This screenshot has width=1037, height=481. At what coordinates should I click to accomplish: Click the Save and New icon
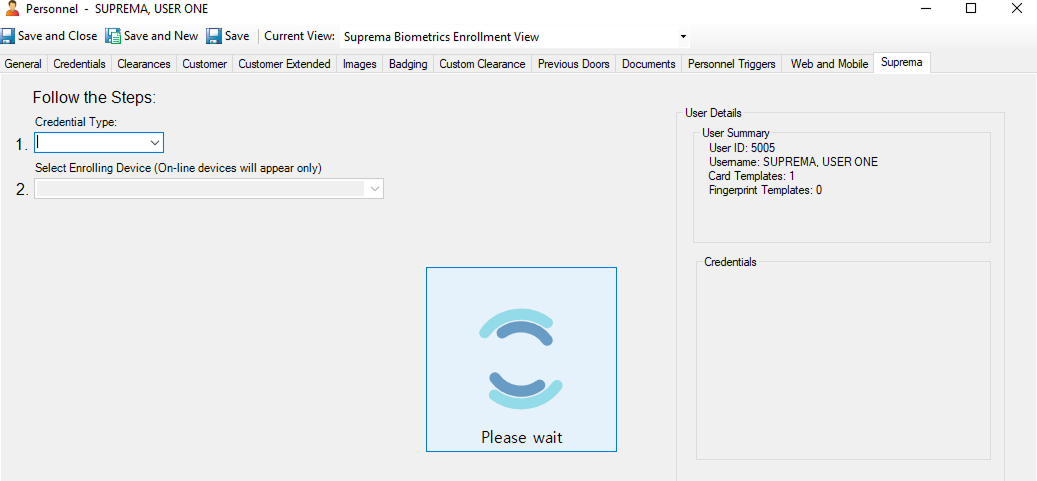click(113, 36)
